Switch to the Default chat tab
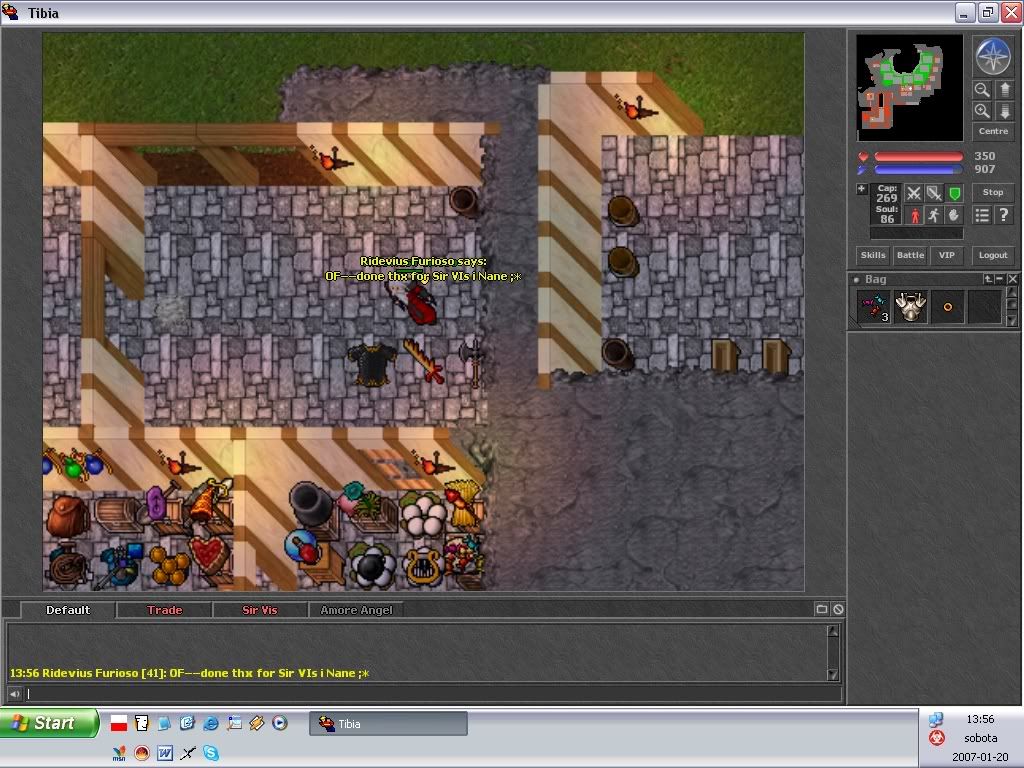 coord(68,610)
